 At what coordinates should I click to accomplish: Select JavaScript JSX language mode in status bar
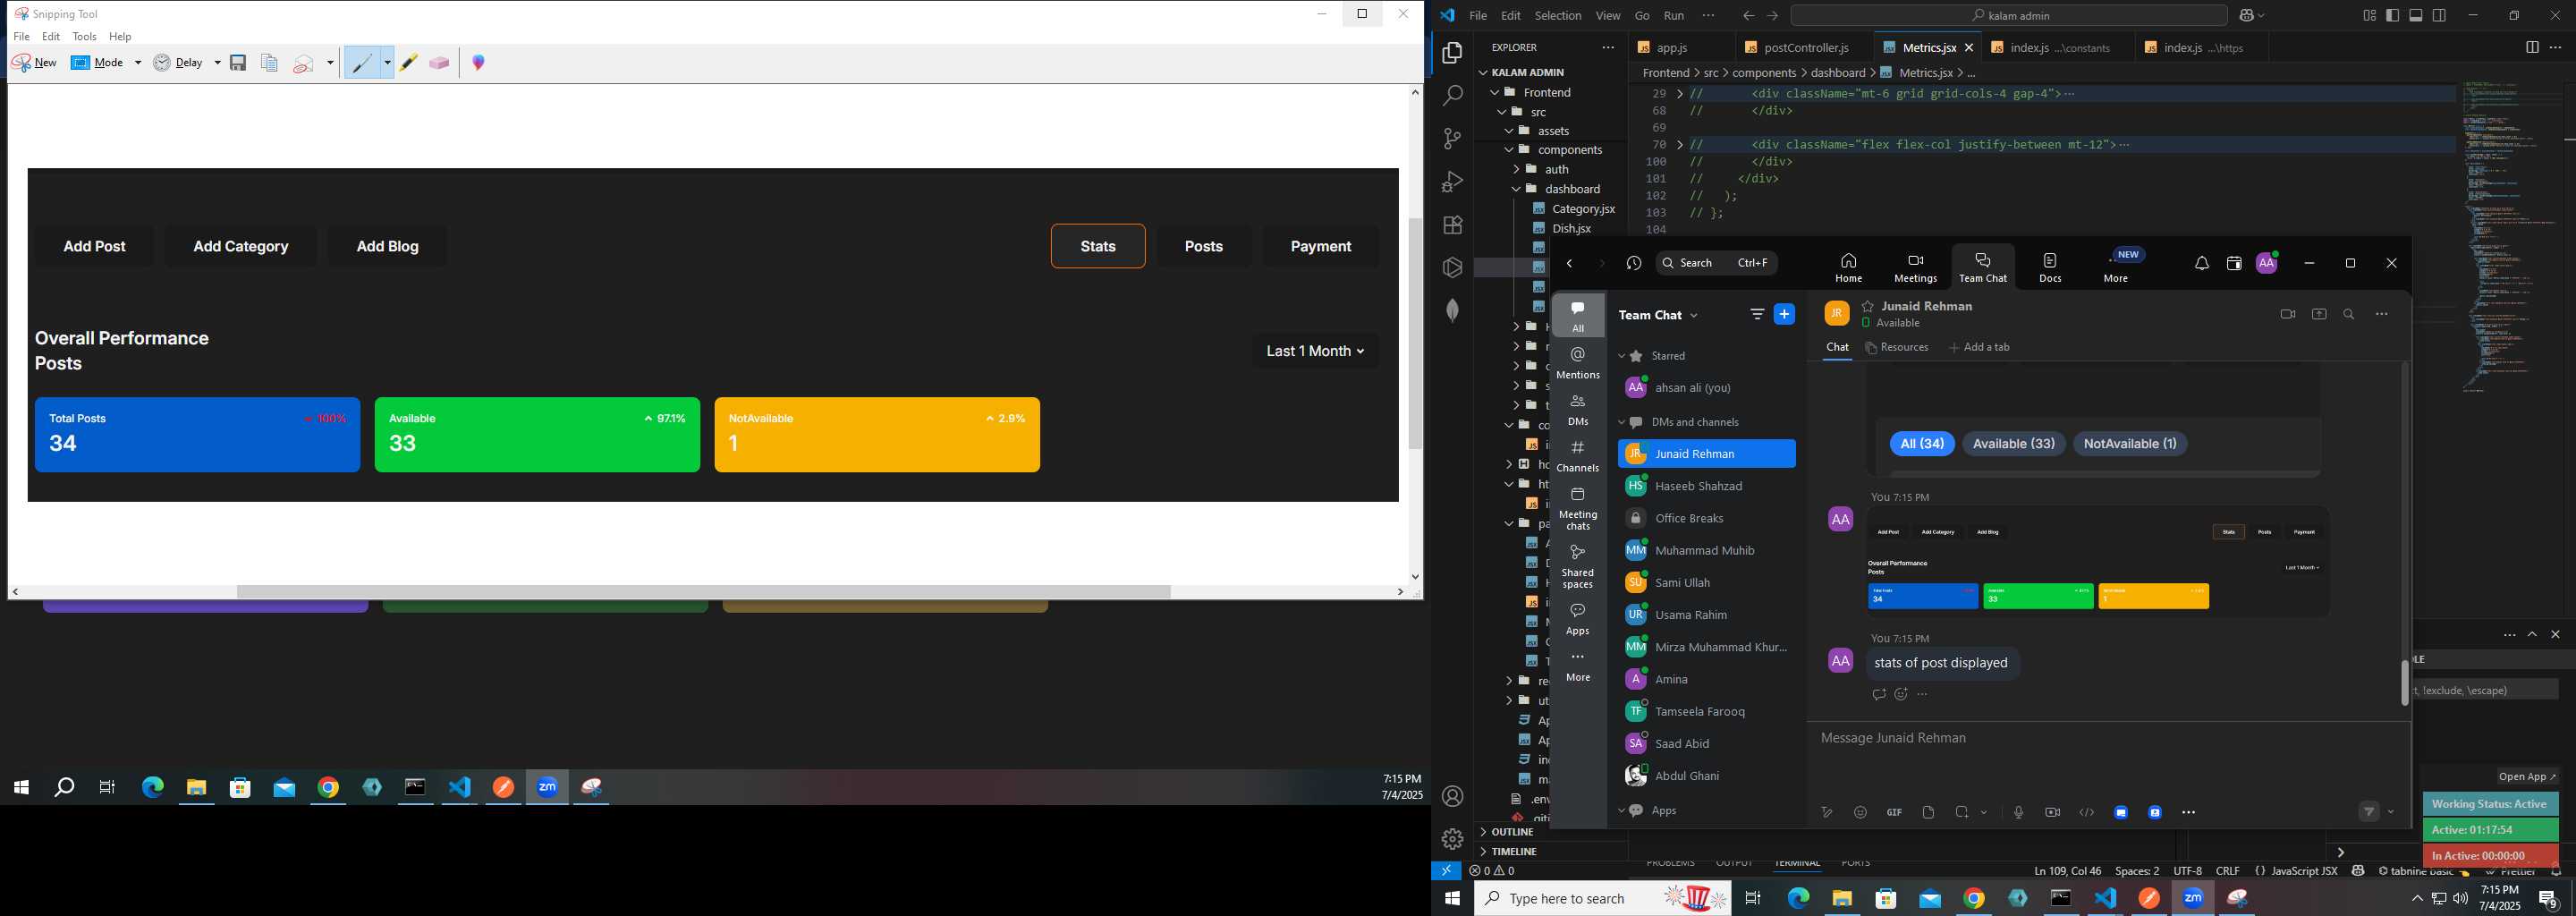(2304, 871)
